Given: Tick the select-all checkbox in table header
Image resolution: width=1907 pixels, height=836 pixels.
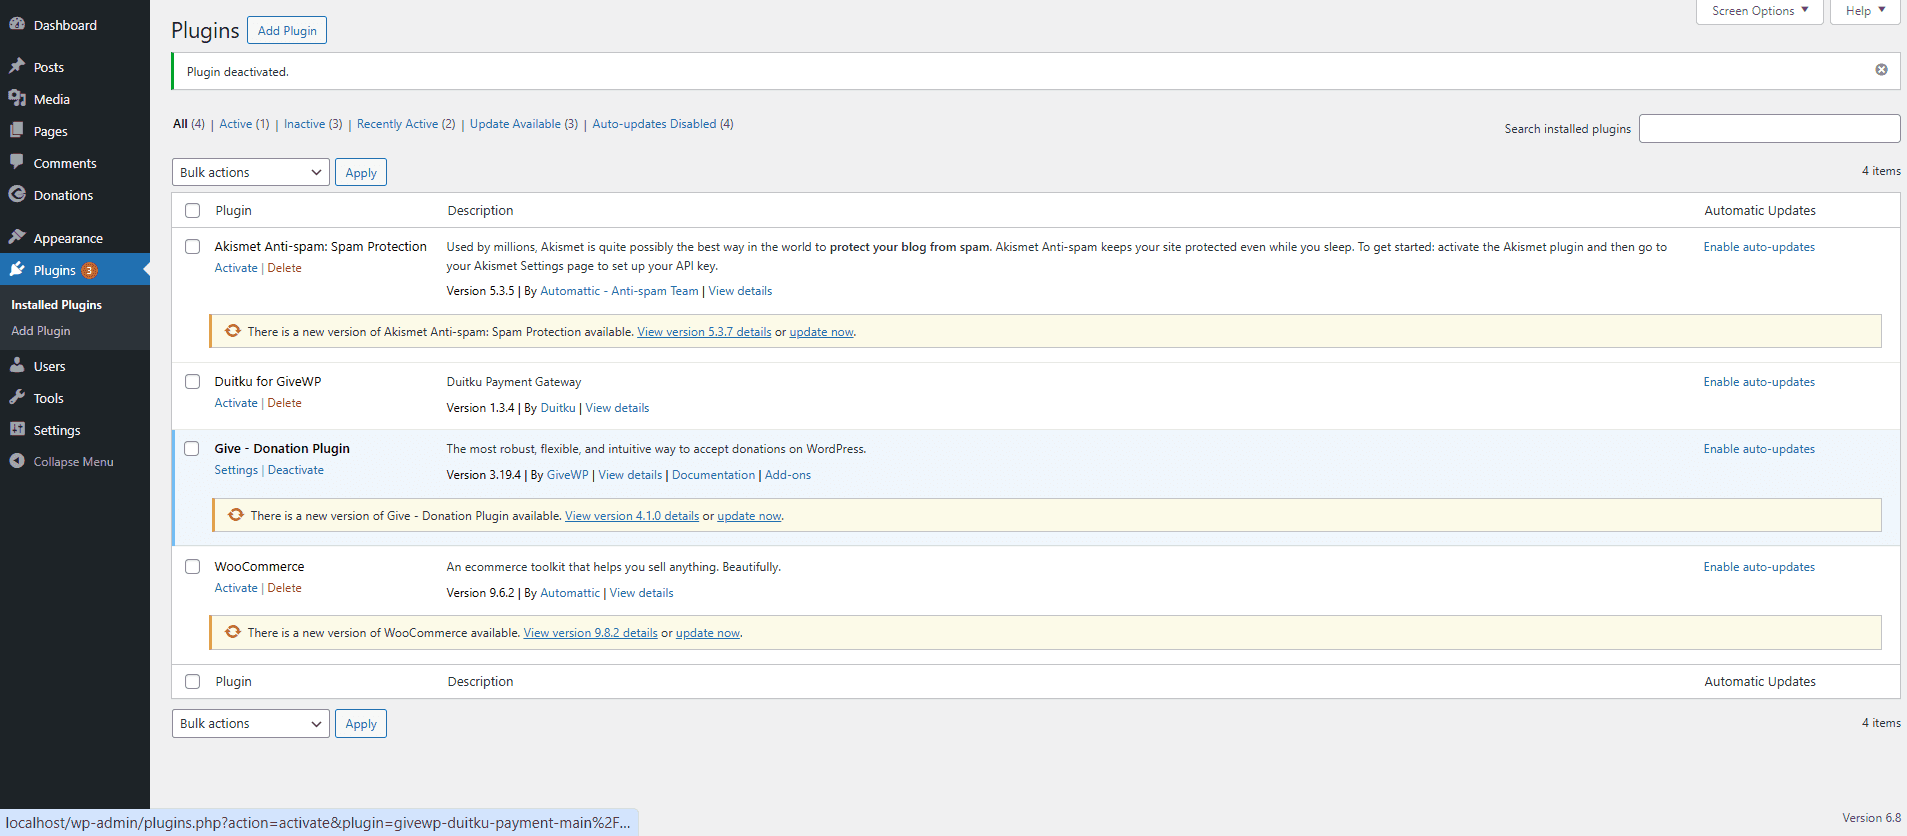Looking at the screenshot, I should [x=192, y=210].
